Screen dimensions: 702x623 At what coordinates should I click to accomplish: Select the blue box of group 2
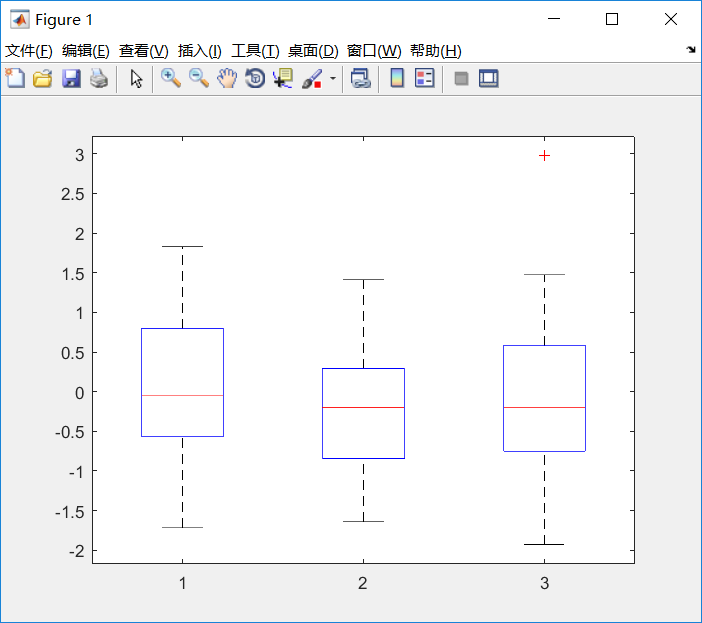click(x=364, y=414)
